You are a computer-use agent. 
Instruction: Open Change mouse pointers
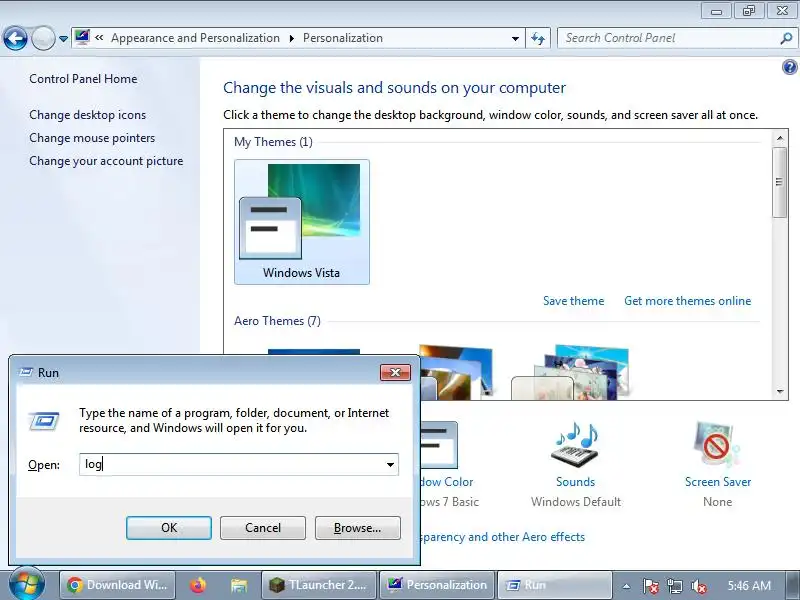(x=92, y=138)
